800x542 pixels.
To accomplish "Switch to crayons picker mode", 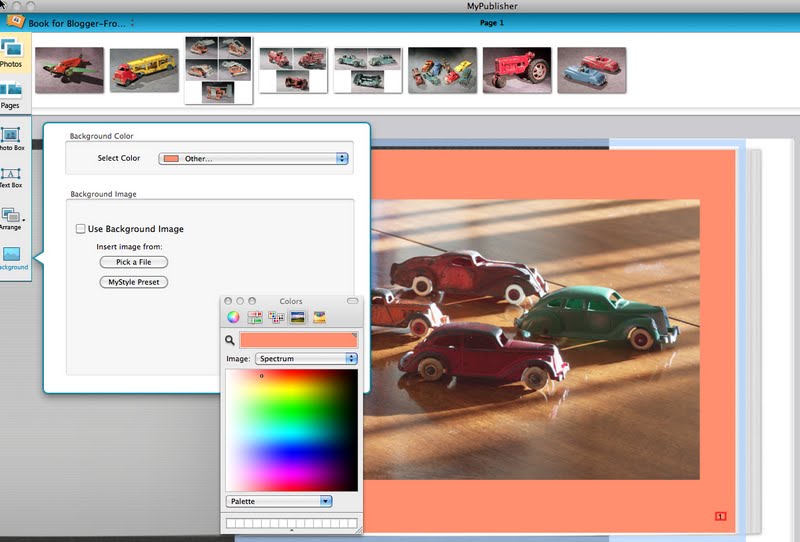I will [319, 317].
